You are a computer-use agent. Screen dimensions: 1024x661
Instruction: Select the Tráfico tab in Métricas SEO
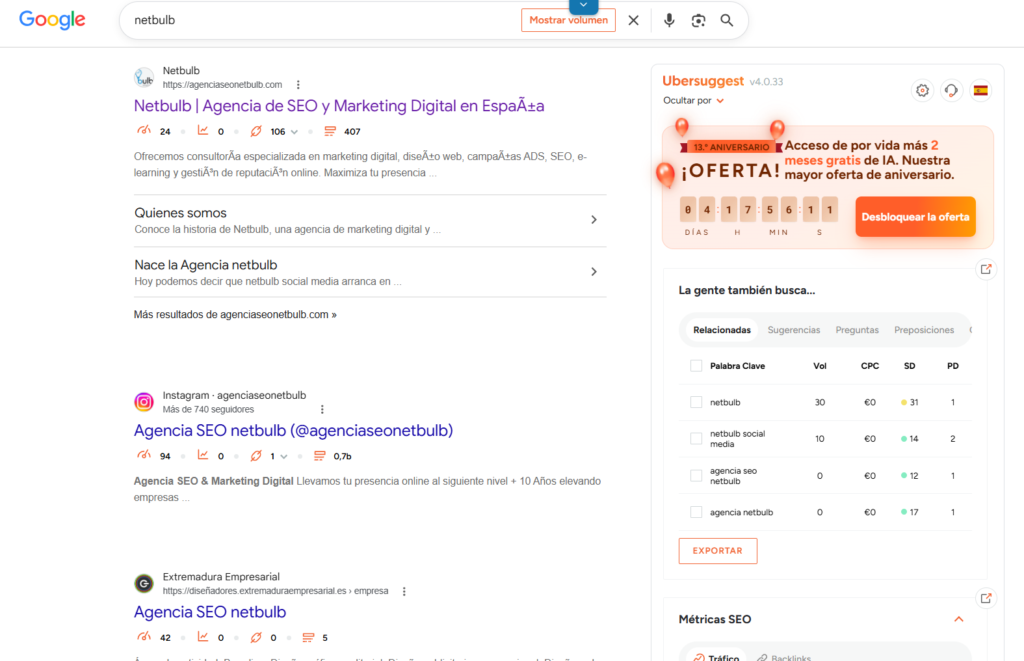pos(716,657)
